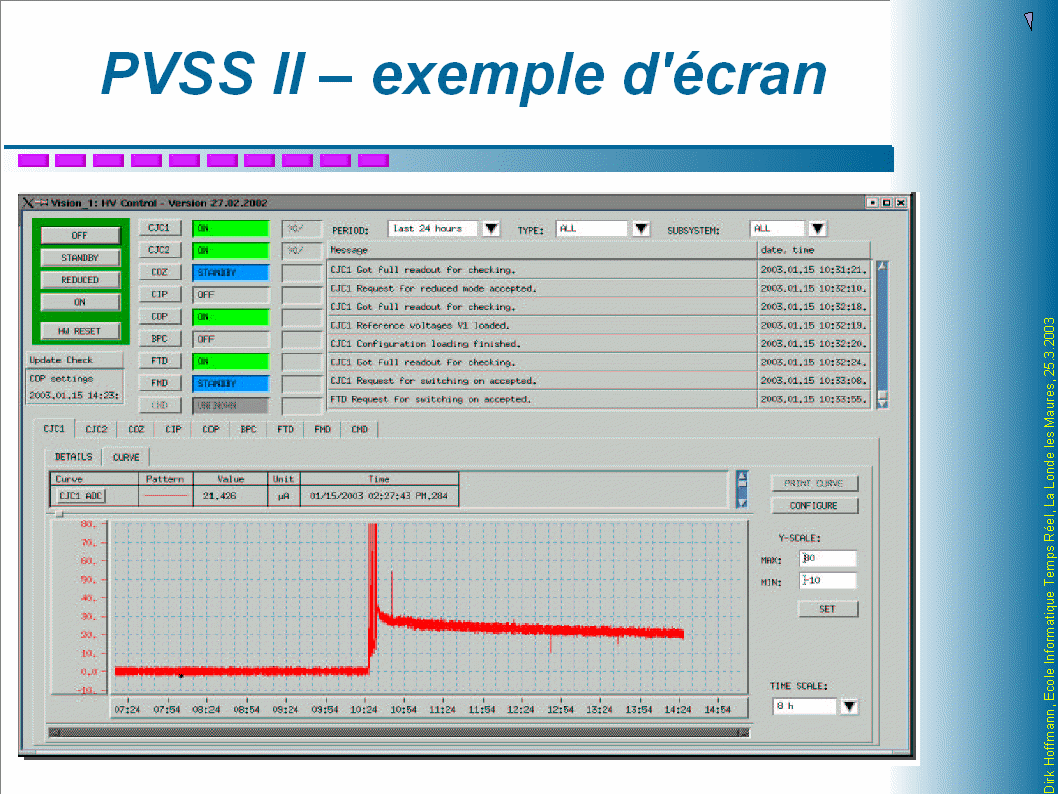Click the message list scroll-down arrow
The image size is (1058, 794).
click(x=882, y=403)
